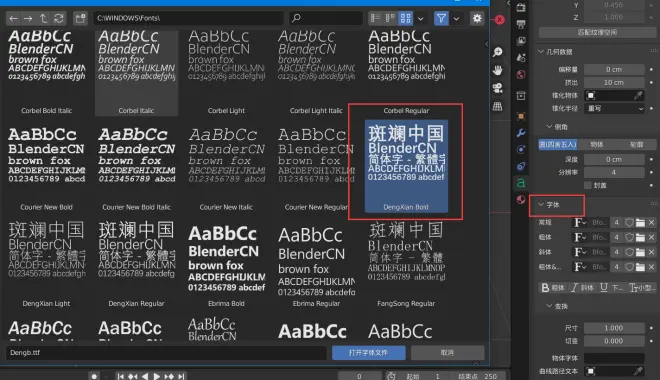
Task: Play animation in the timeline
Action: coord(157,376)
